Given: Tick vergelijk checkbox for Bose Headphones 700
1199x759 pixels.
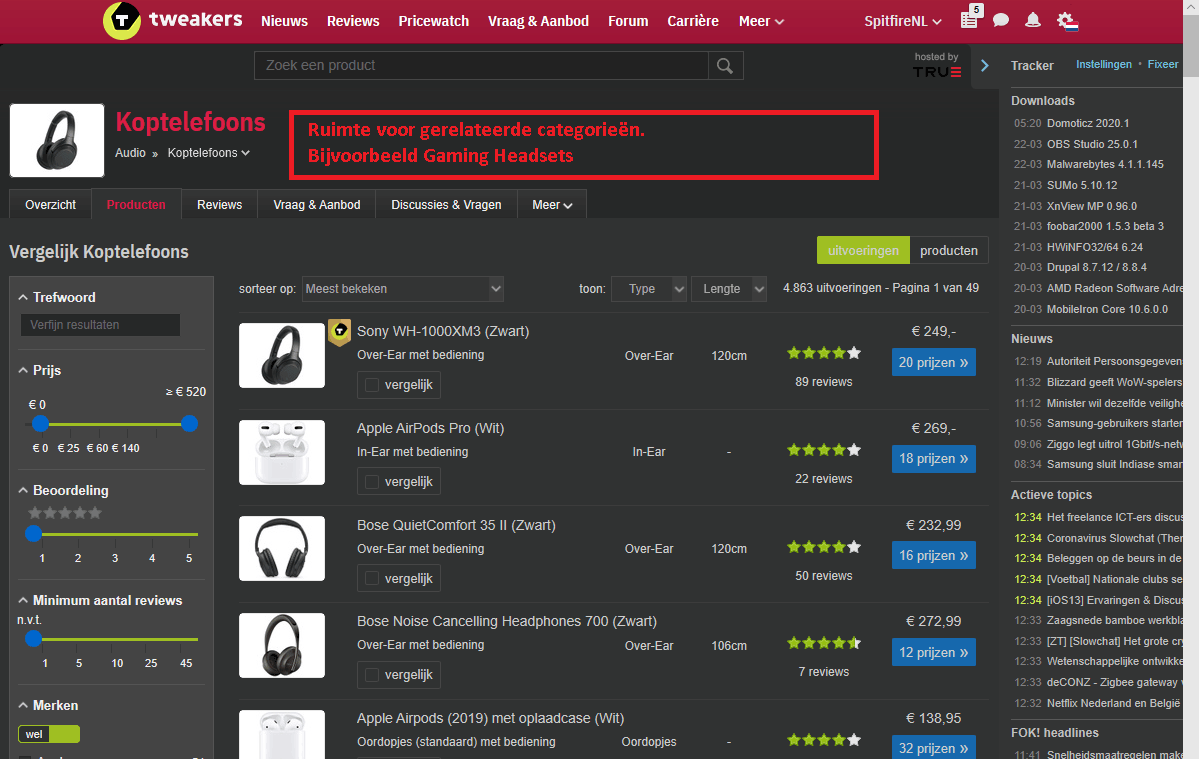Looking at the screenshot, I should 372,675.
